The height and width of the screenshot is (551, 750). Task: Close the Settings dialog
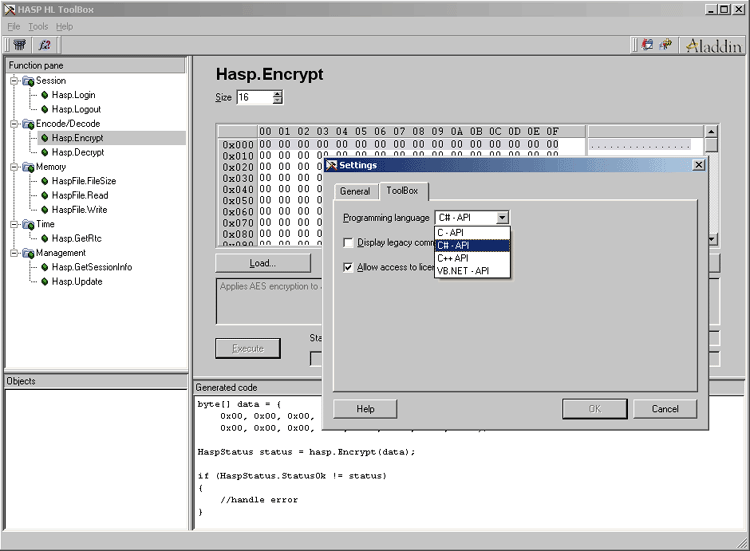[x=698, y=165]
